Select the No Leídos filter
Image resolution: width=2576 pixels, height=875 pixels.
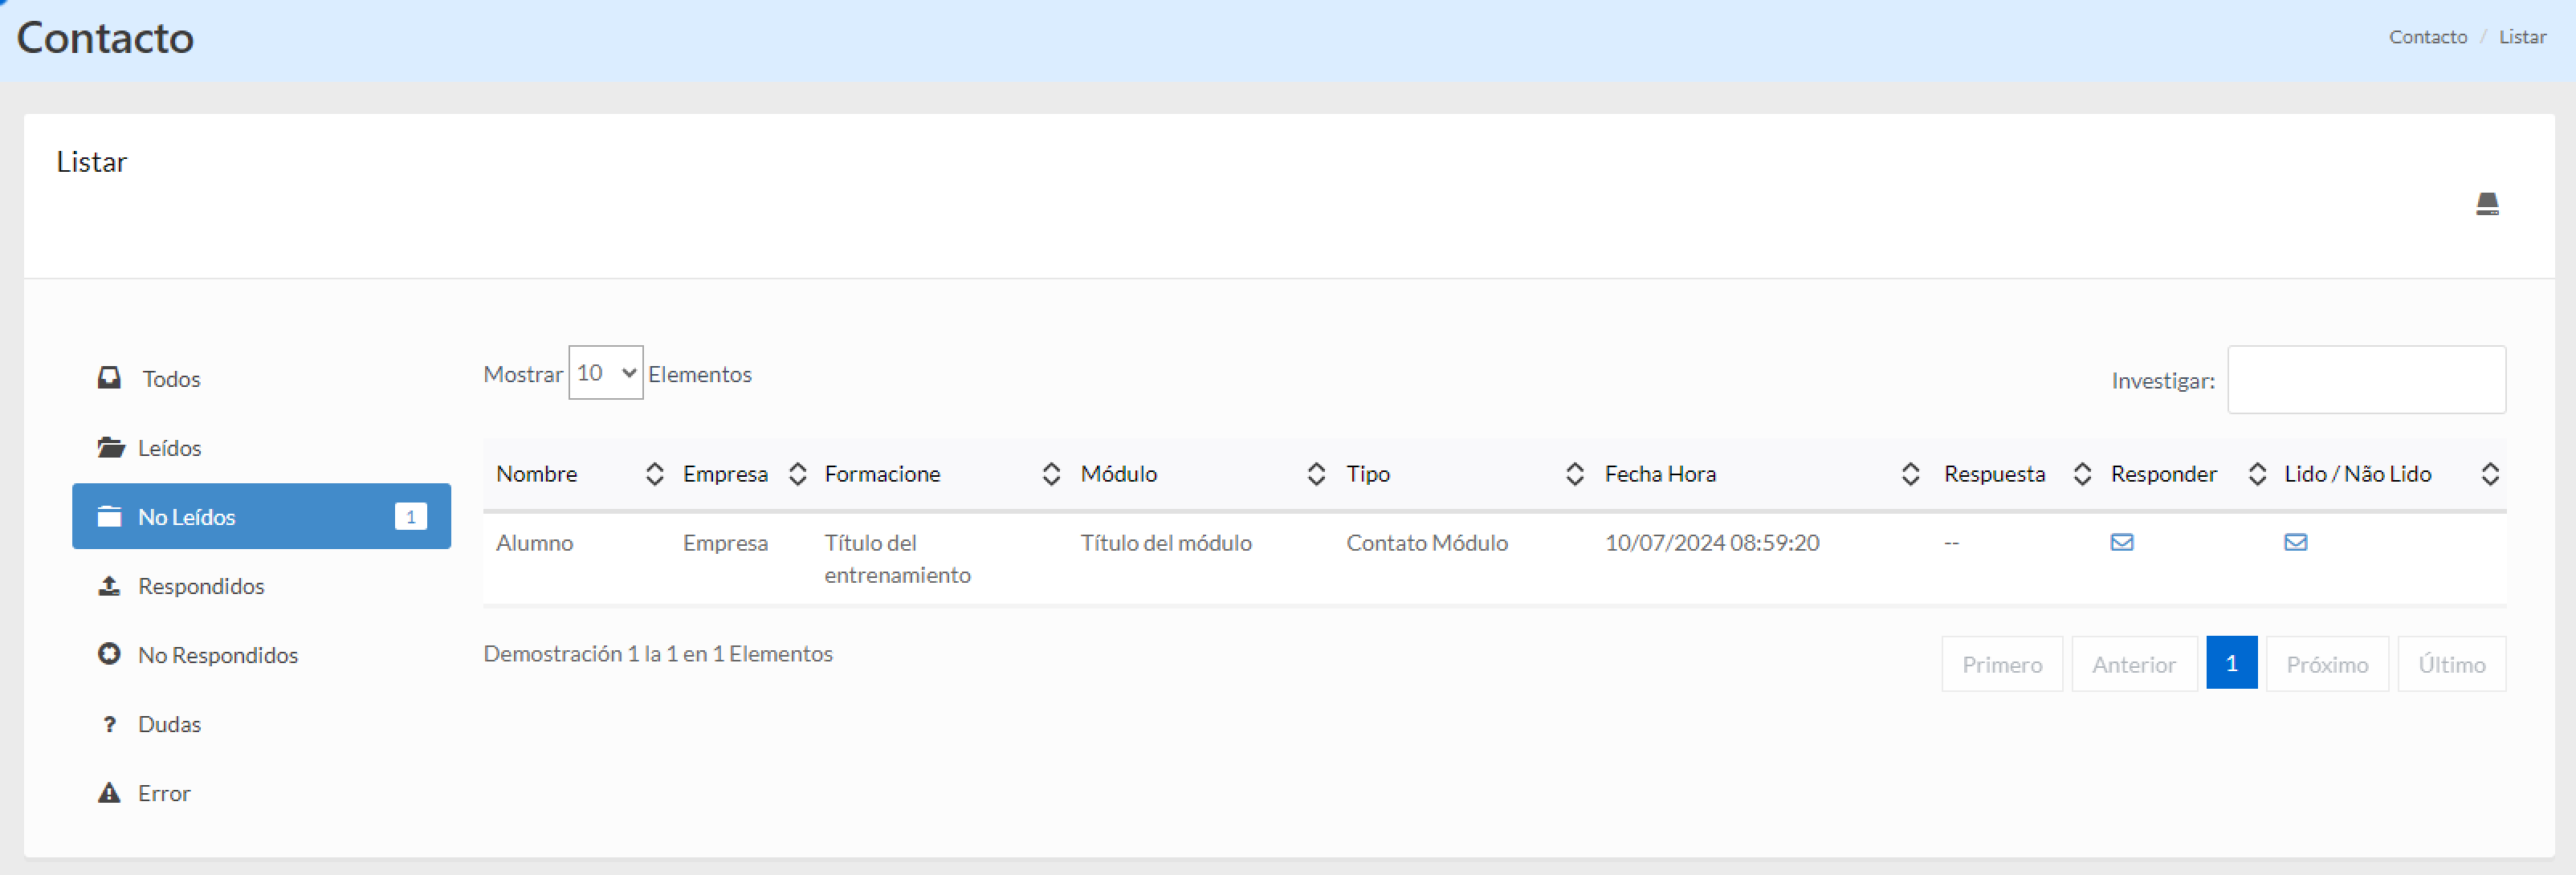pos(186,517)
